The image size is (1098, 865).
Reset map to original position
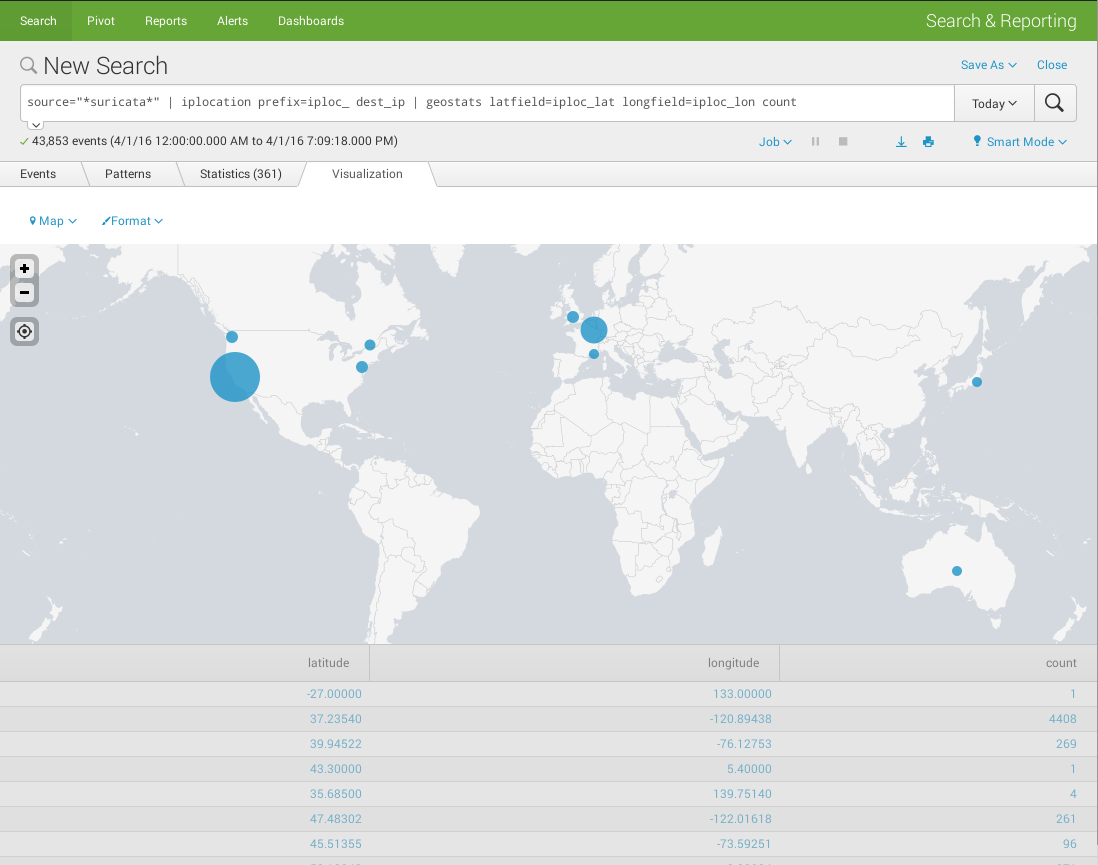[24, 331]
